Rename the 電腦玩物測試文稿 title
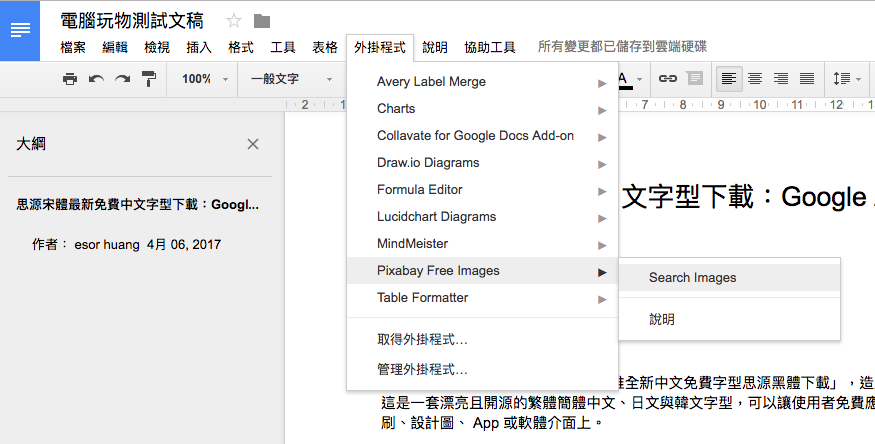Image resolution: width=875 pixels, height=444 pixels. point(132,21)
